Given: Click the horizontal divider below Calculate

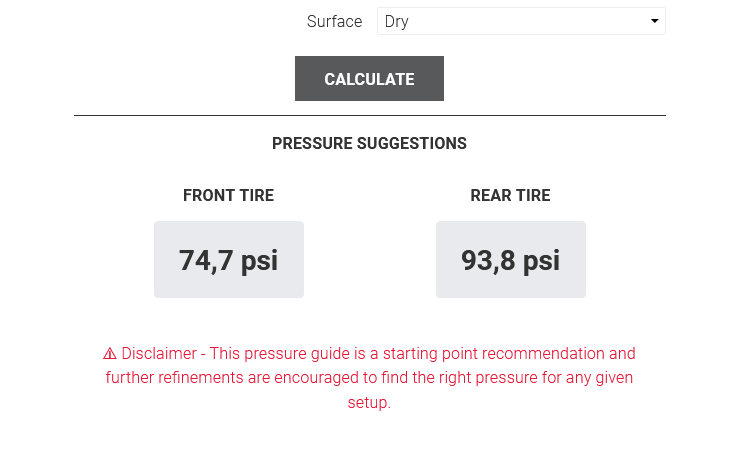Looking at the screenshot, I should pos(369,116).
